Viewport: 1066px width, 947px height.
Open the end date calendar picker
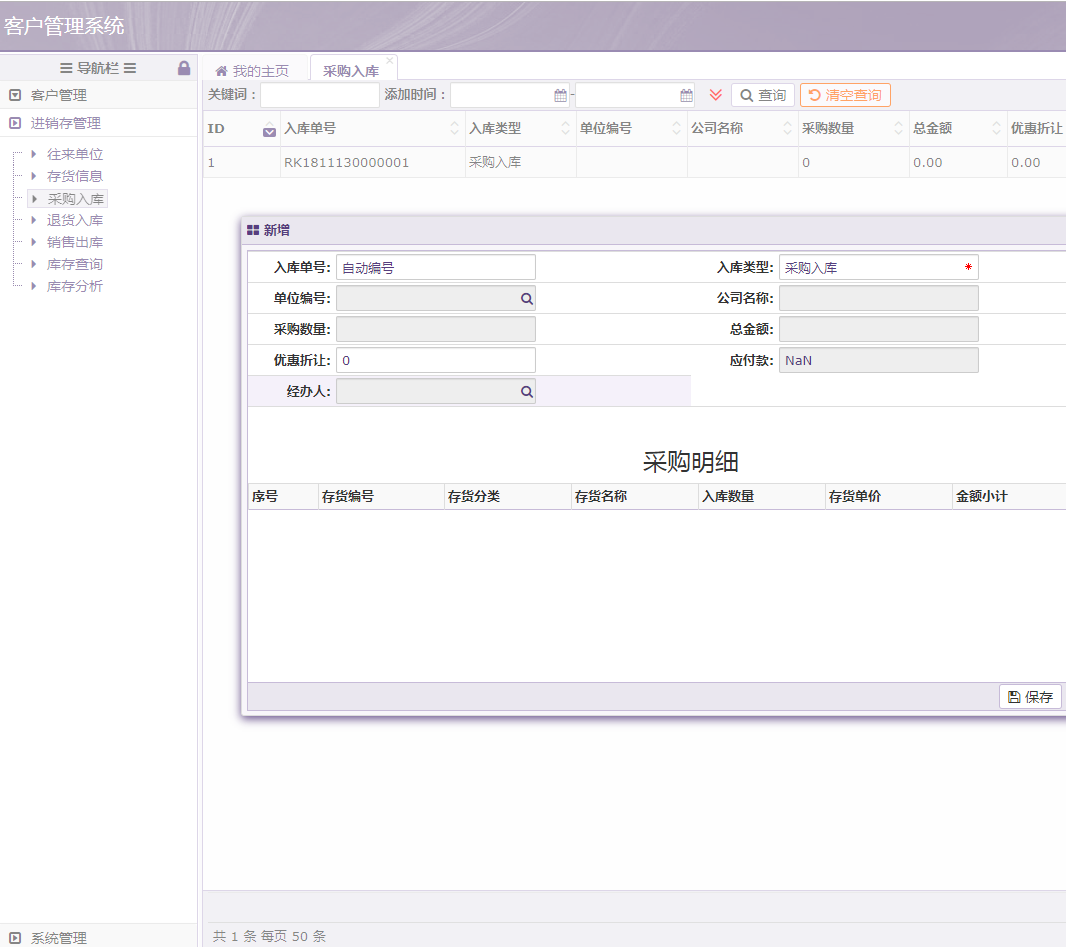pos(686,96)
